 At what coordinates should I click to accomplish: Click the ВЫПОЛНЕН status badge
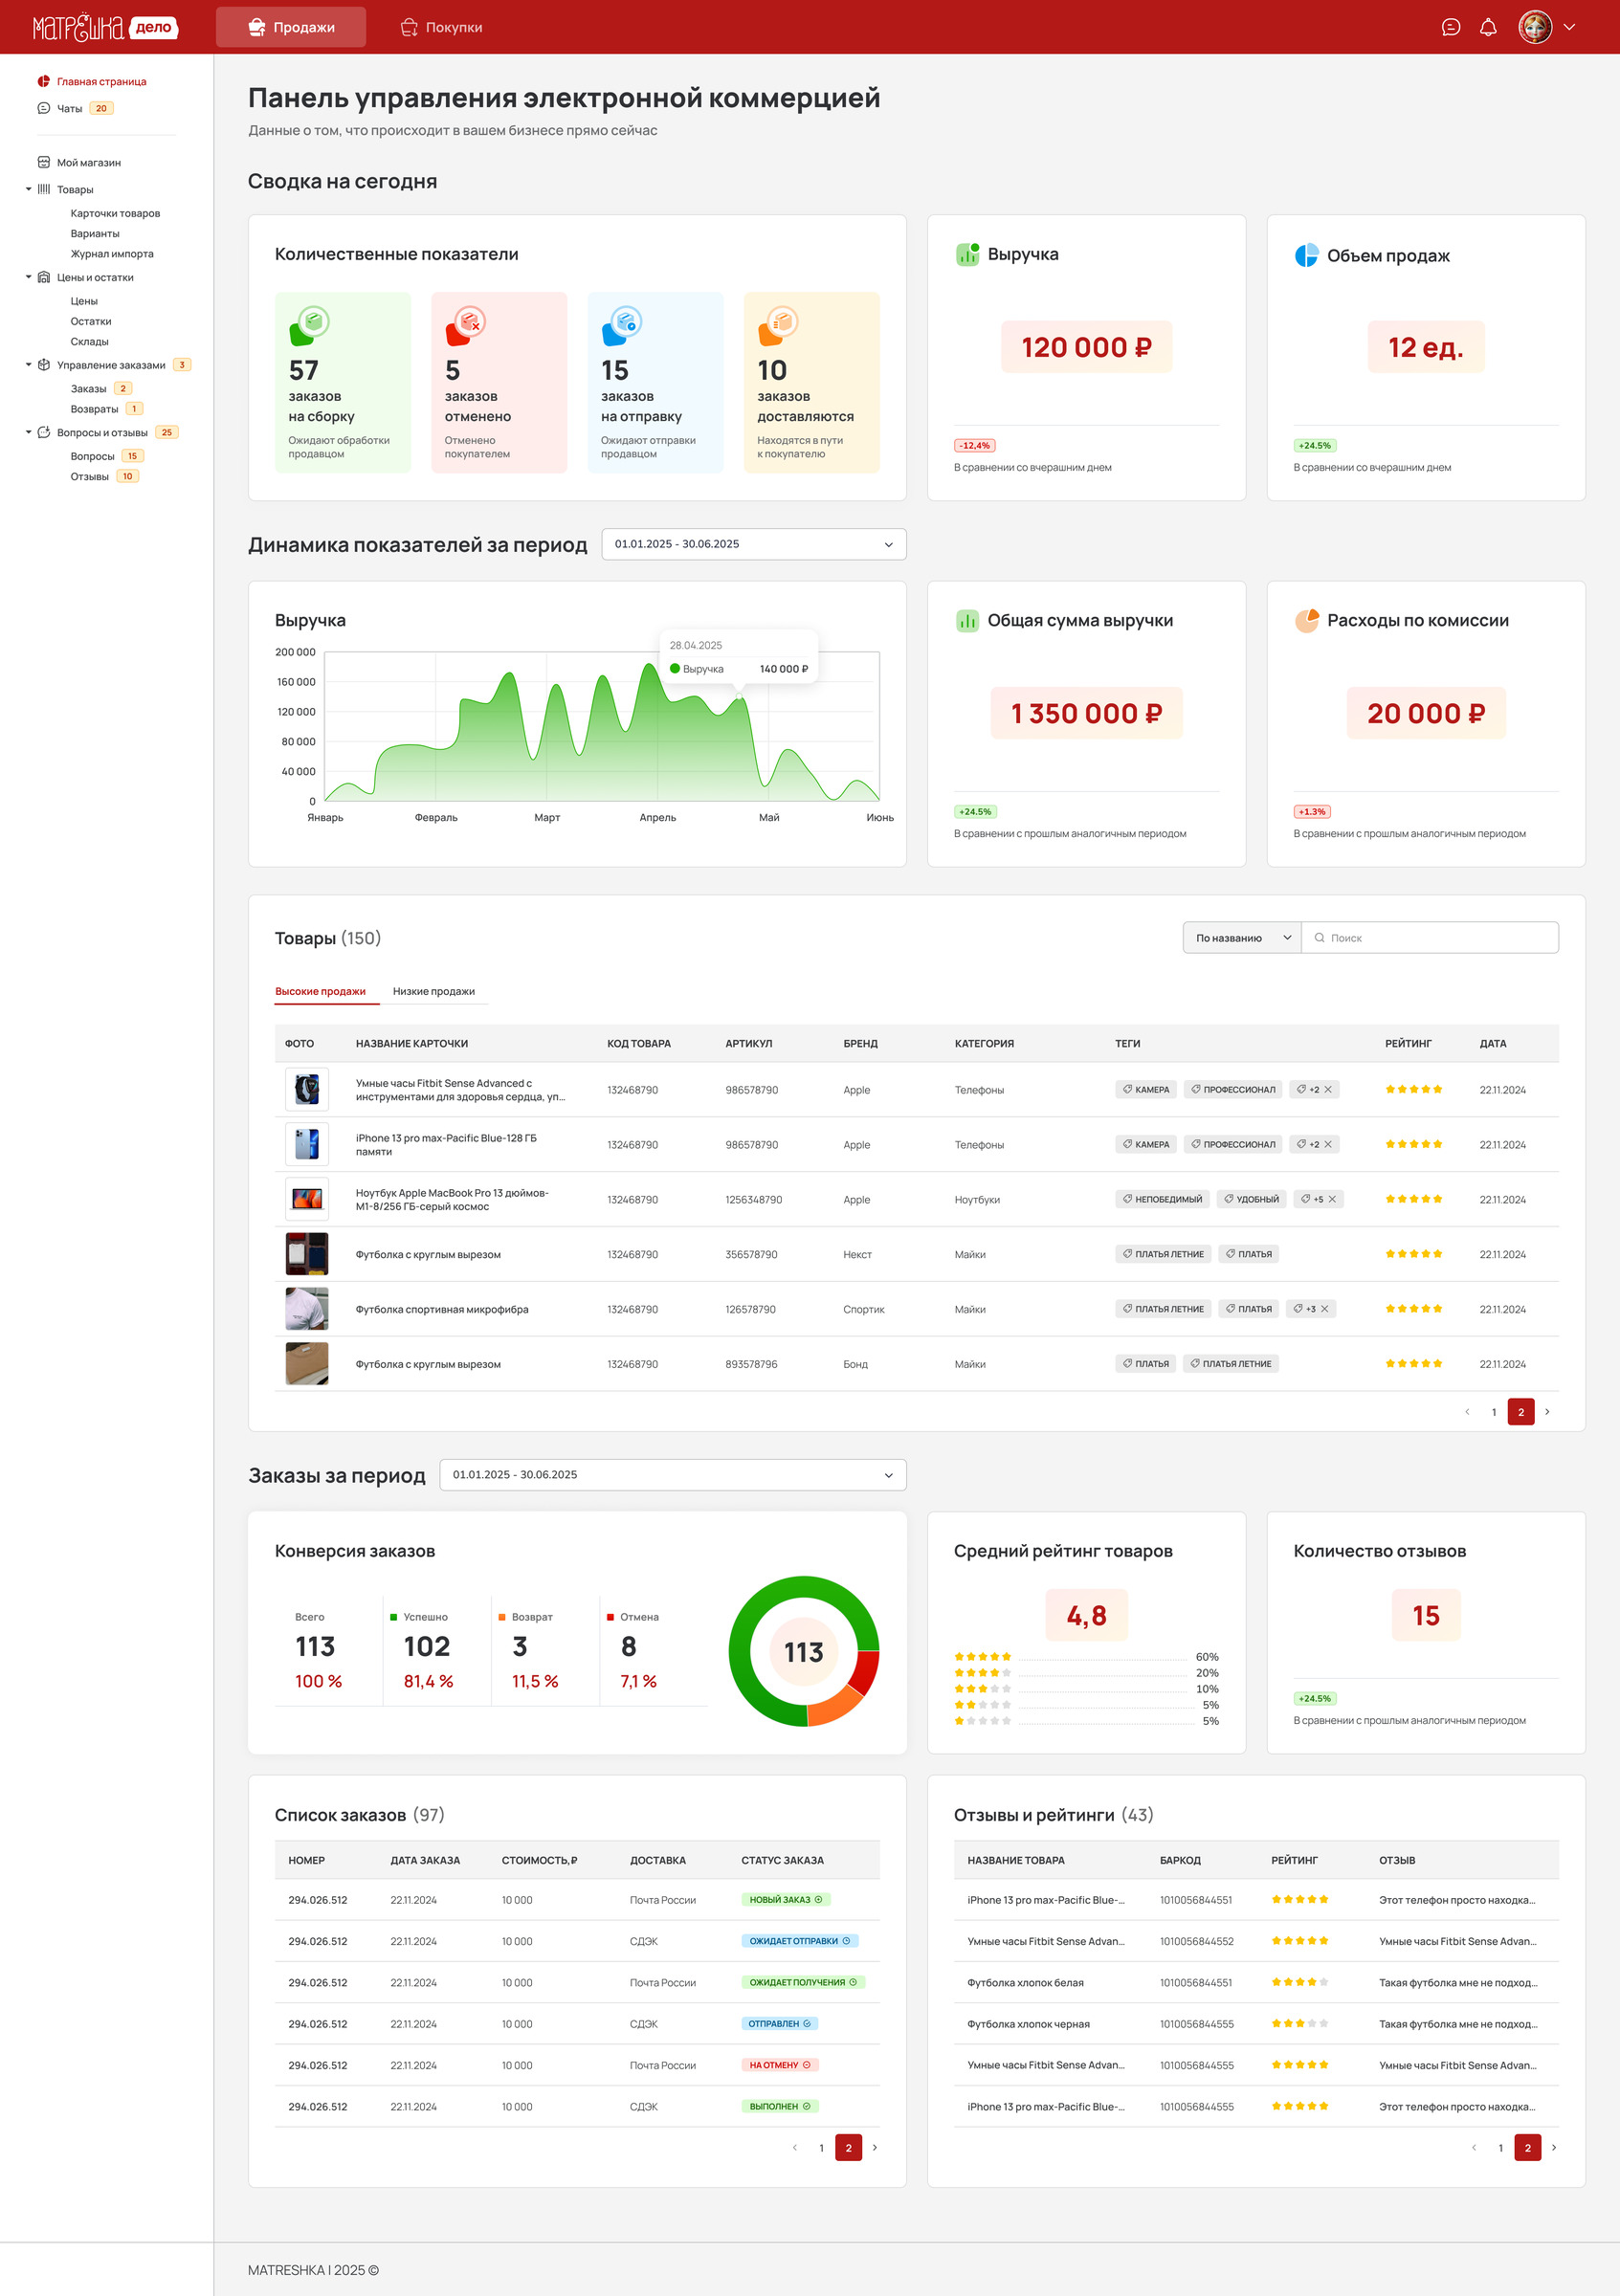click(780, 2106)
